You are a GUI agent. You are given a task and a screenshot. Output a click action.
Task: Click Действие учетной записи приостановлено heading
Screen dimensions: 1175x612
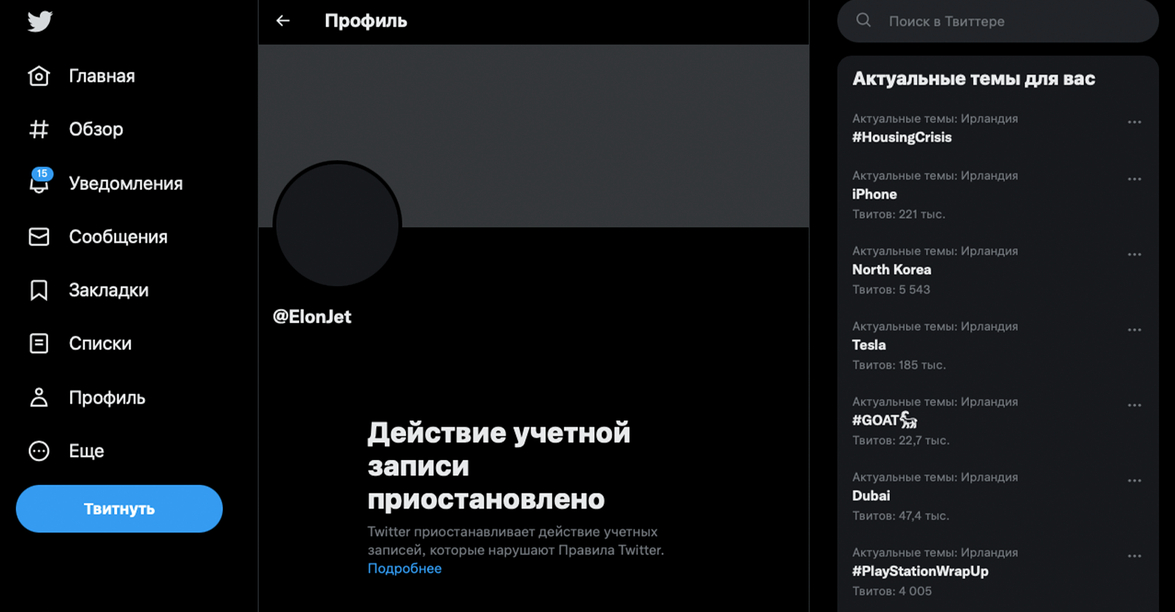(x=499, y=466)
